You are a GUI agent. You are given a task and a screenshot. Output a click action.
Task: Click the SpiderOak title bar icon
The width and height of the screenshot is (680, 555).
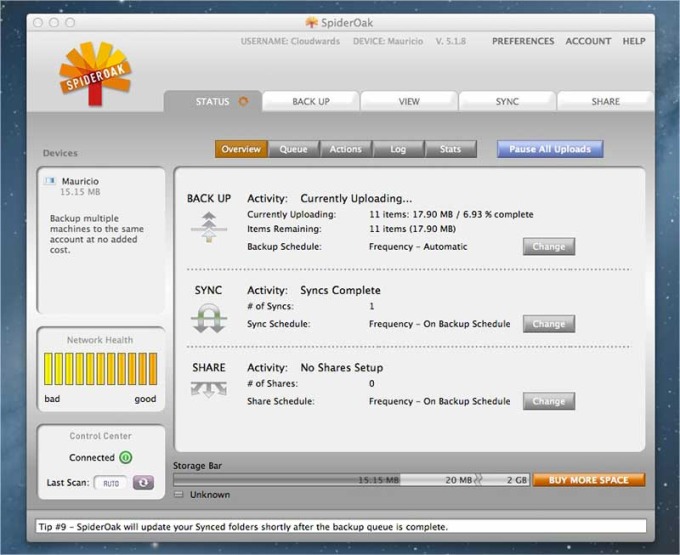[x=311, y=23]
